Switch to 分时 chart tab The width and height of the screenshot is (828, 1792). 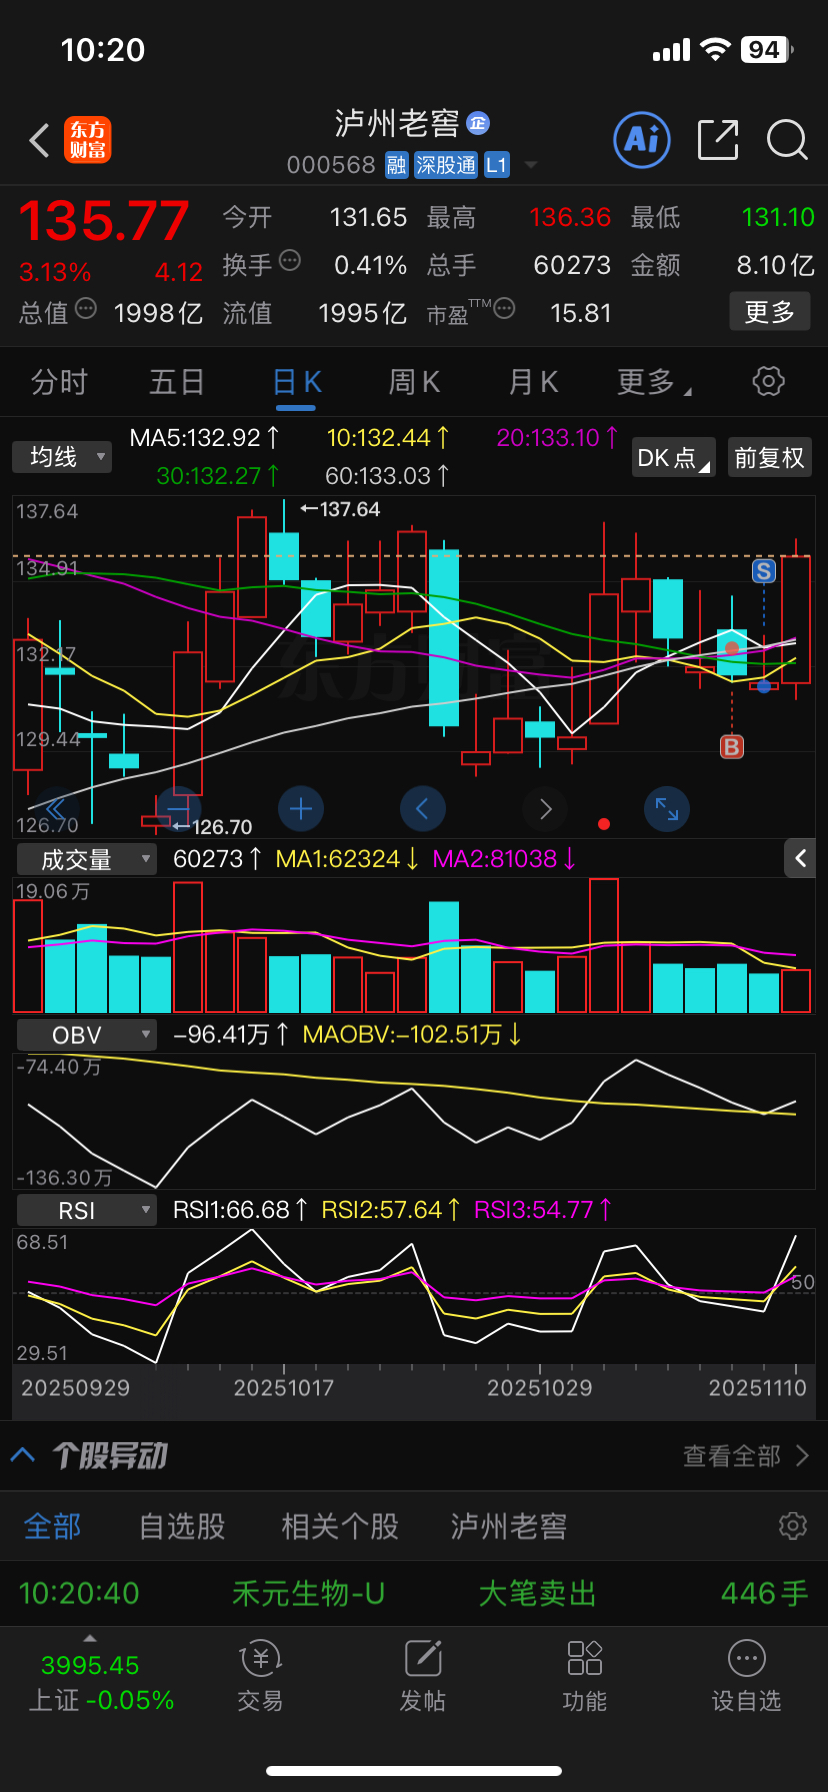coord(59,381)
